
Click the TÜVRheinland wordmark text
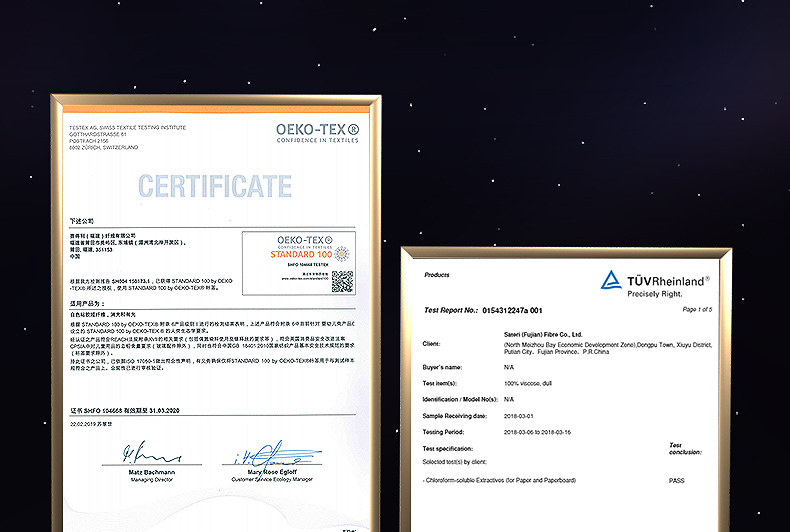pos(668,281)
